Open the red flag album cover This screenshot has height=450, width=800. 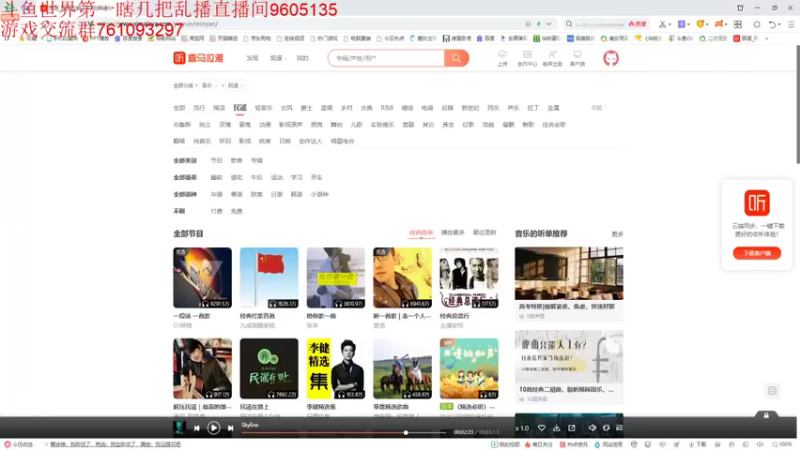point(269,278)
